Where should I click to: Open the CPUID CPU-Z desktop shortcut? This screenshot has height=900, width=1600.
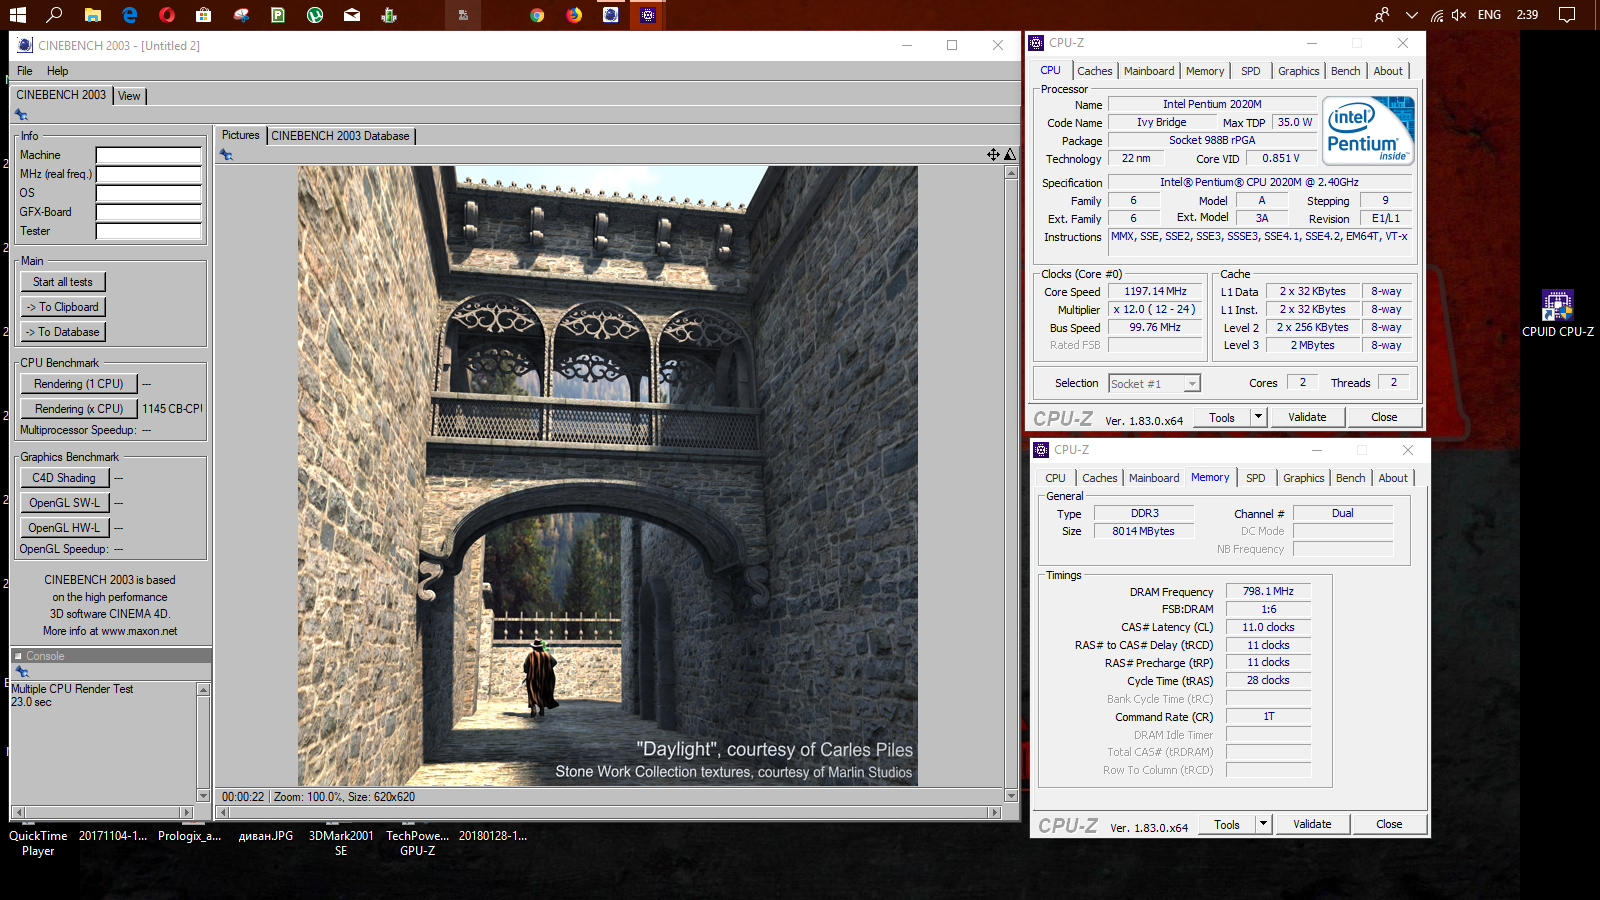(1558, 314)
